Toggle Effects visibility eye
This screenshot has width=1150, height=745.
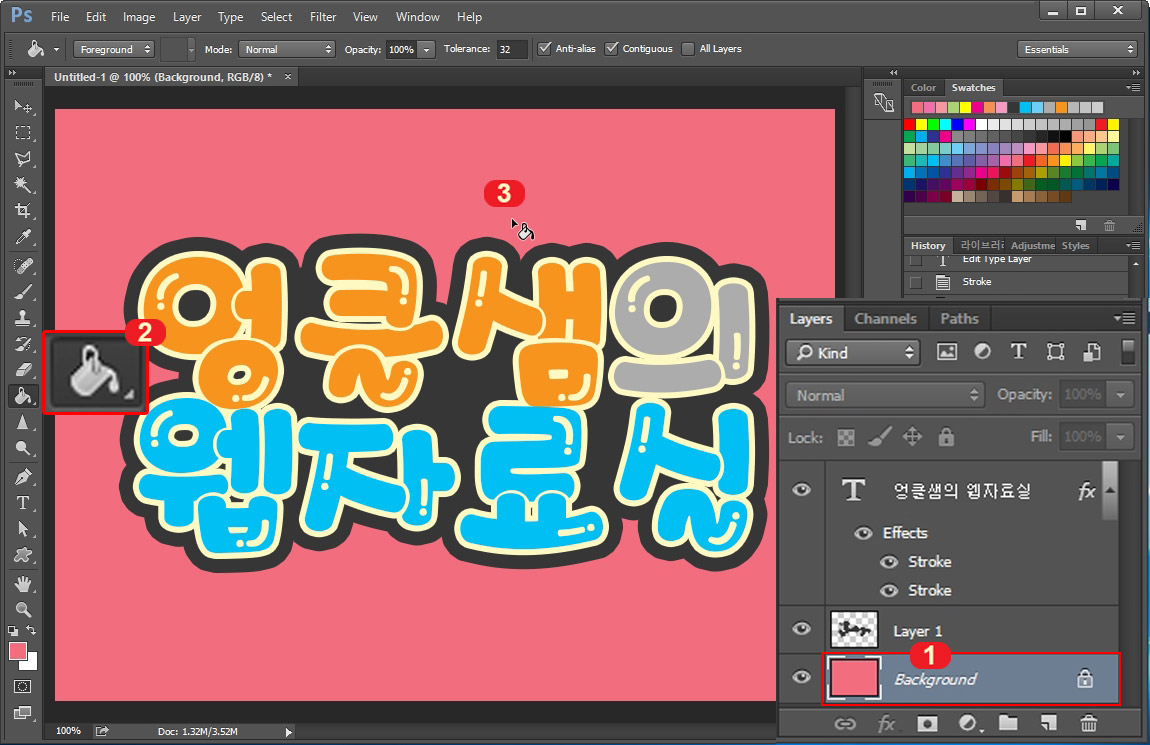(x=864, y=533)
